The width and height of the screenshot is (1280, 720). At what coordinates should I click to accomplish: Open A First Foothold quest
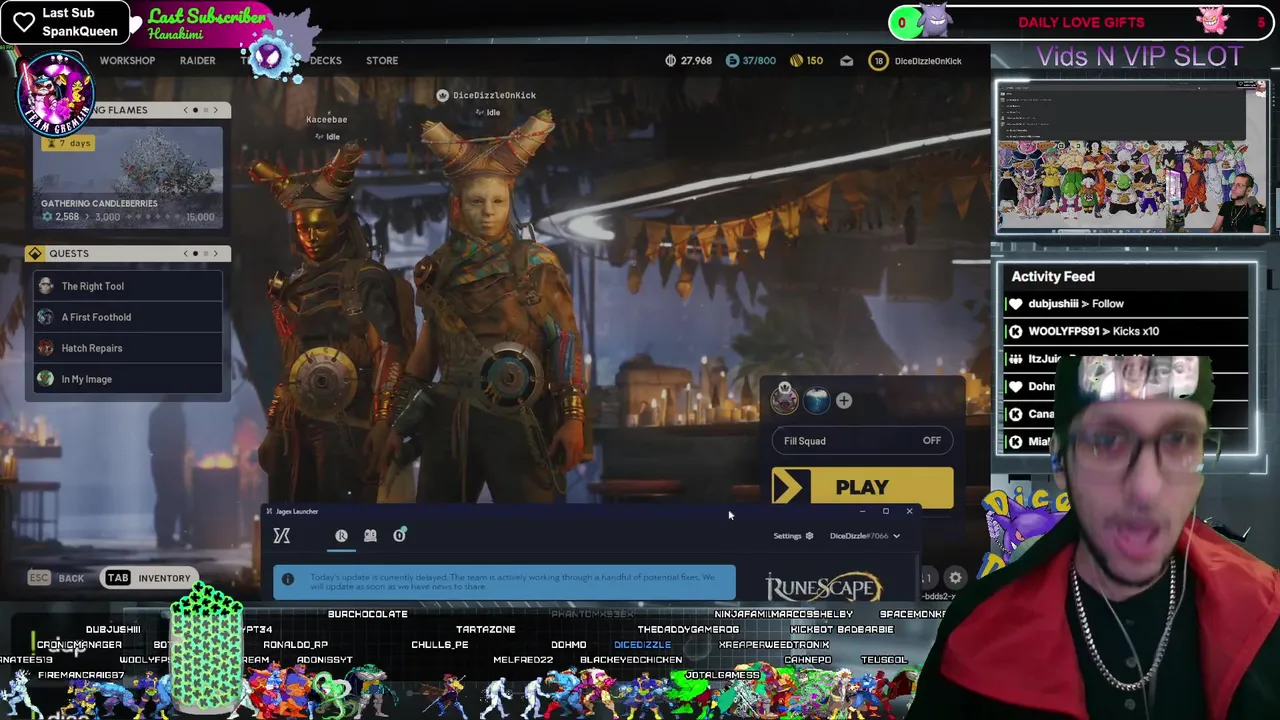(128, 317)
